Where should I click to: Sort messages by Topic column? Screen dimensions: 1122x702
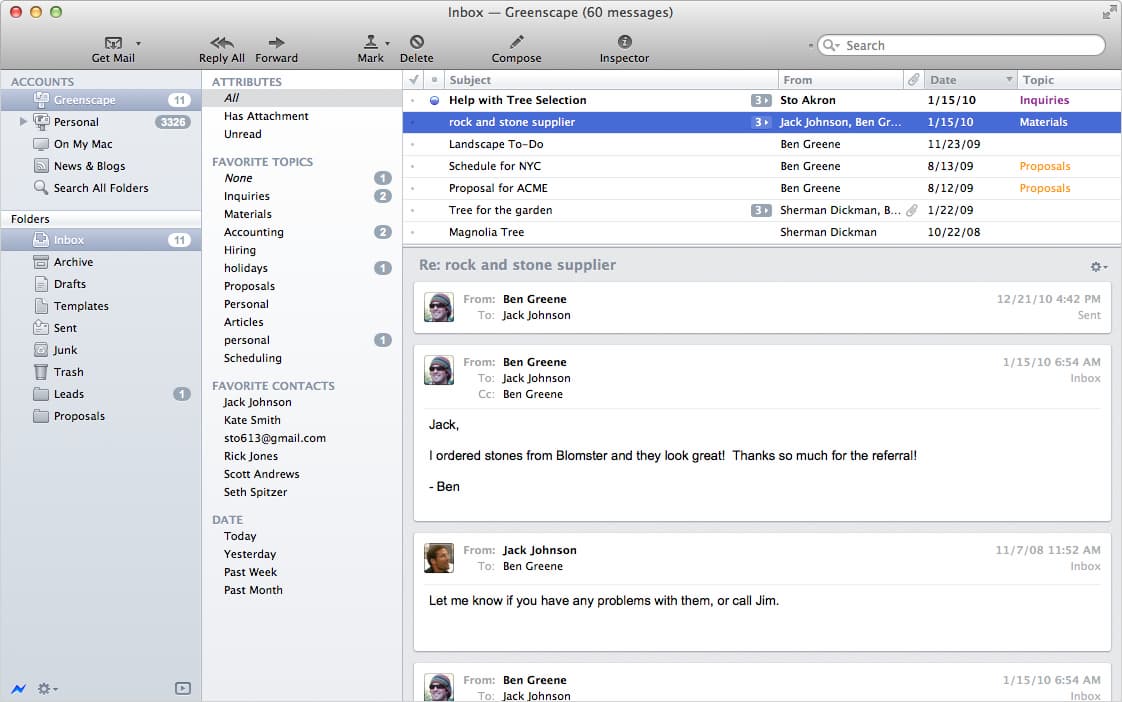coord(1070,79)
